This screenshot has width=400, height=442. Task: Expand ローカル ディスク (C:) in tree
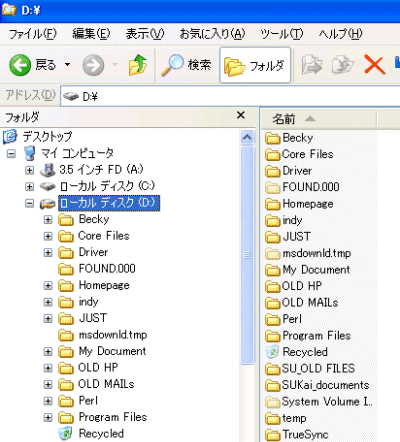coord(30,187)
